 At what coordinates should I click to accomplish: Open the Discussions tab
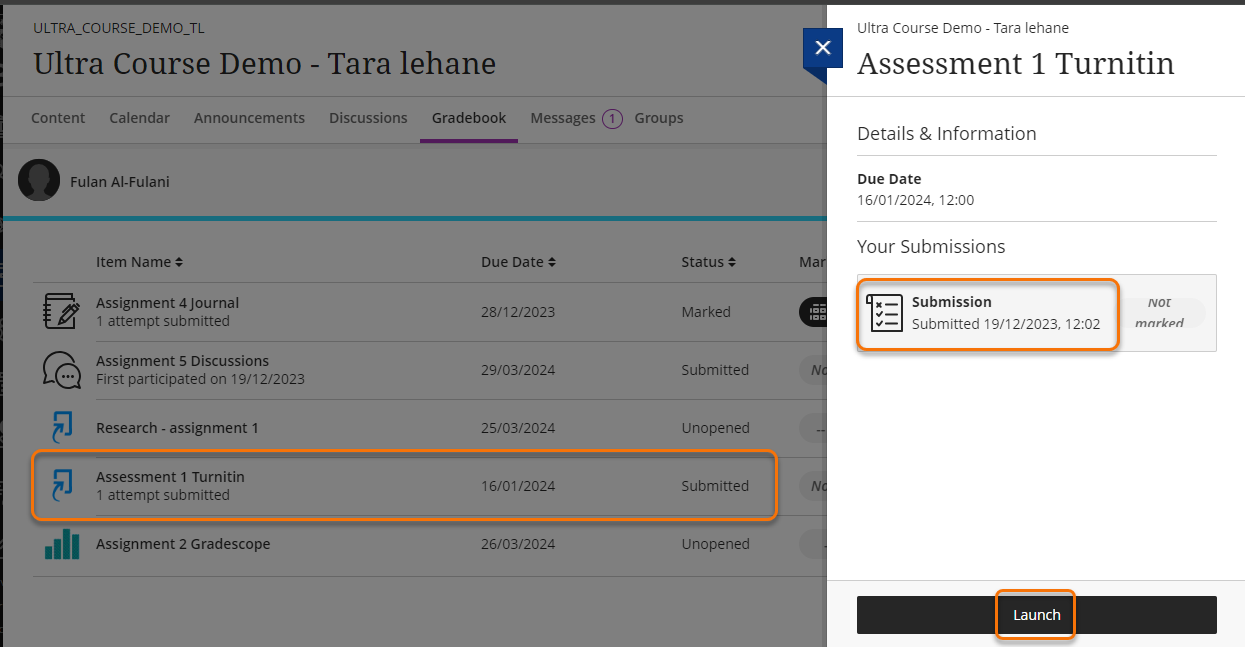point(368,118)
